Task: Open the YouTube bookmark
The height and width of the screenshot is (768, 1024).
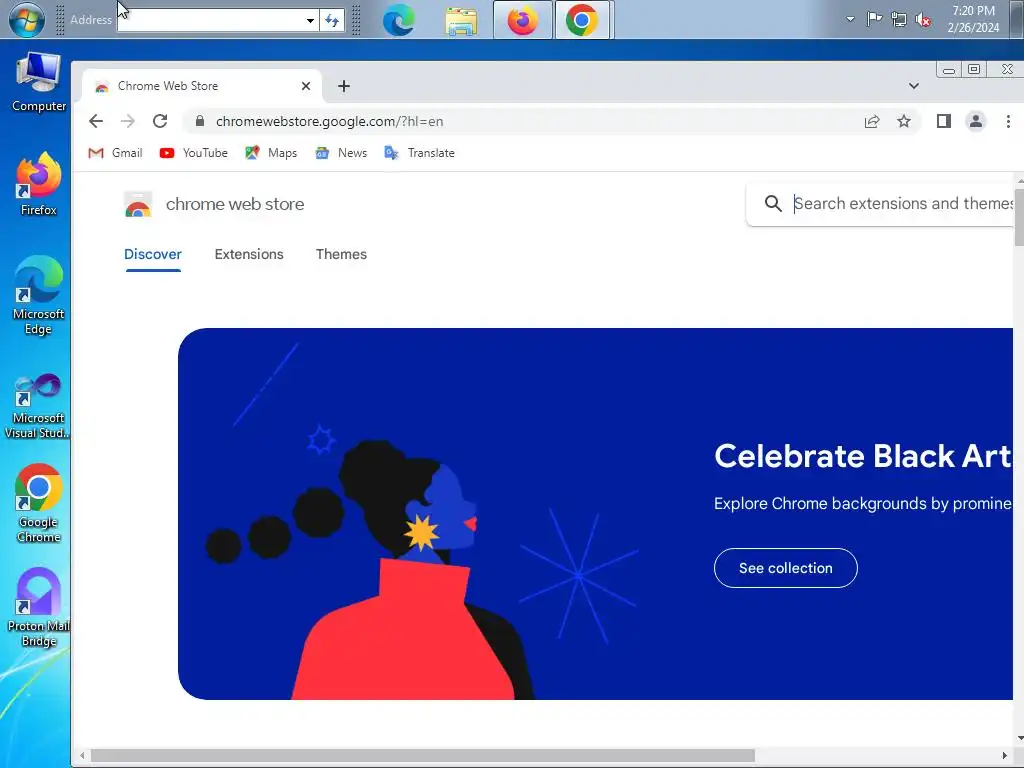Action: [194, 153]
